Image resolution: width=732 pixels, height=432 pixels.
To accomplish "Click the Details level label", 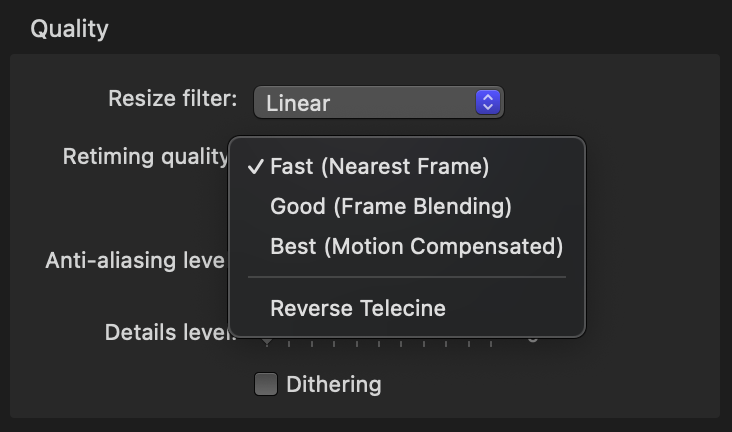I will point(168,332).
